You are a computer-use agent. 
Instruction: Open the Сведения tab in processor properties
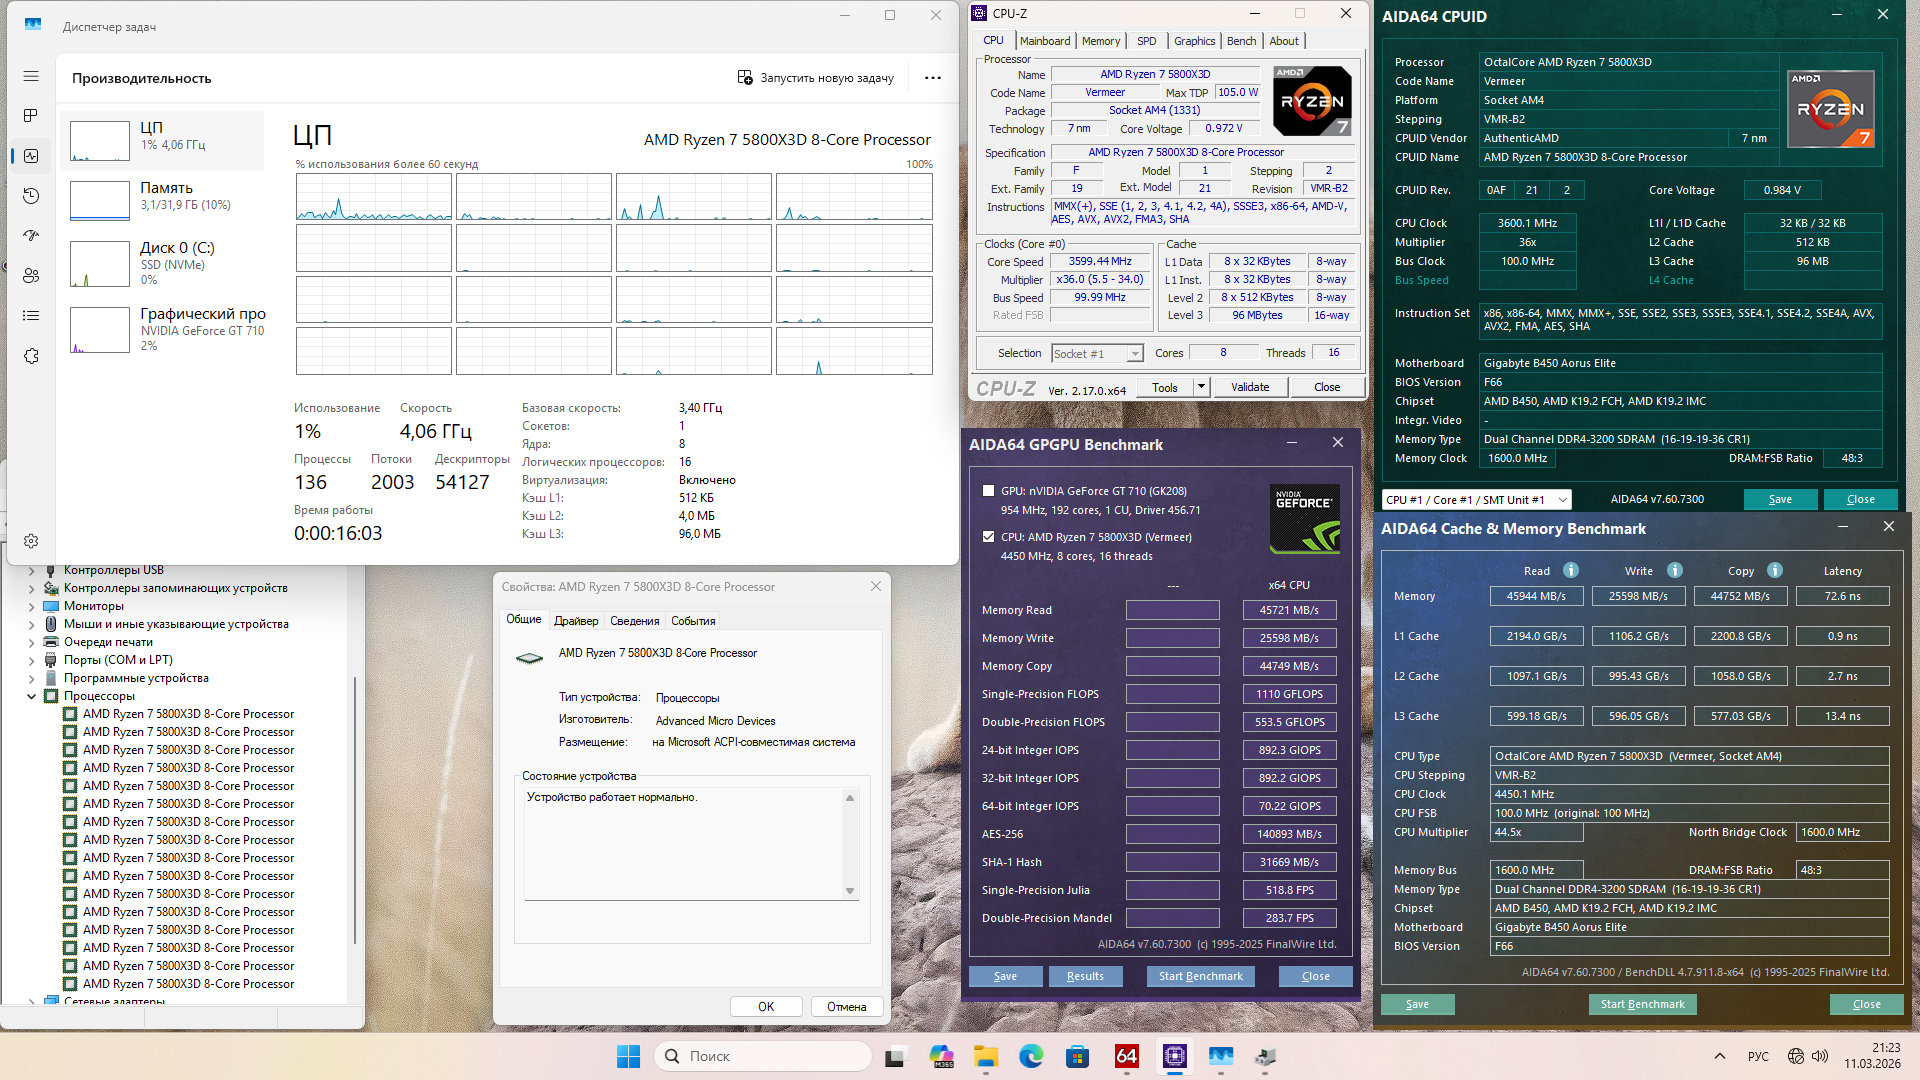(x=635, y=621)
